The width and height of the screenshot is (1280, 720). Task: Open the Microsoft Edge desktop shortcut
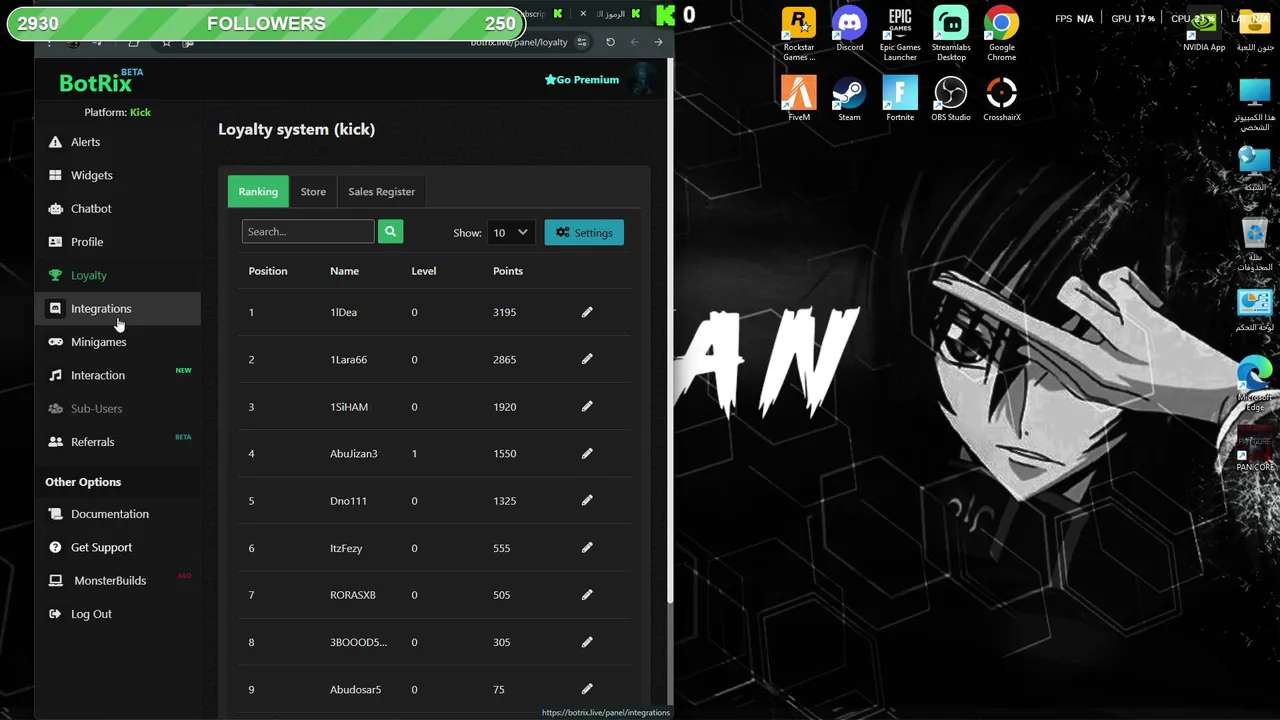1254,384
